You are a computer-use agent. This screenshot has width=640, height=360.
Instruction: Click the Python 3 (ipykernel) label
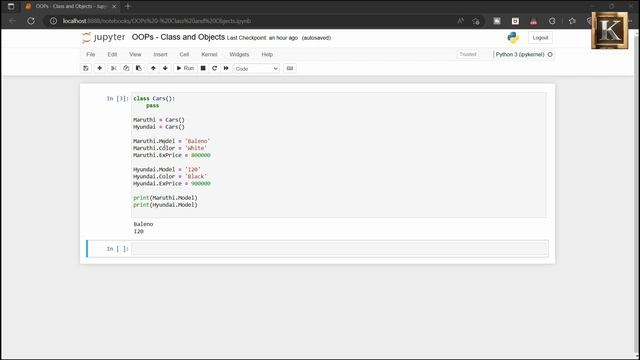[x=520, y=54]
